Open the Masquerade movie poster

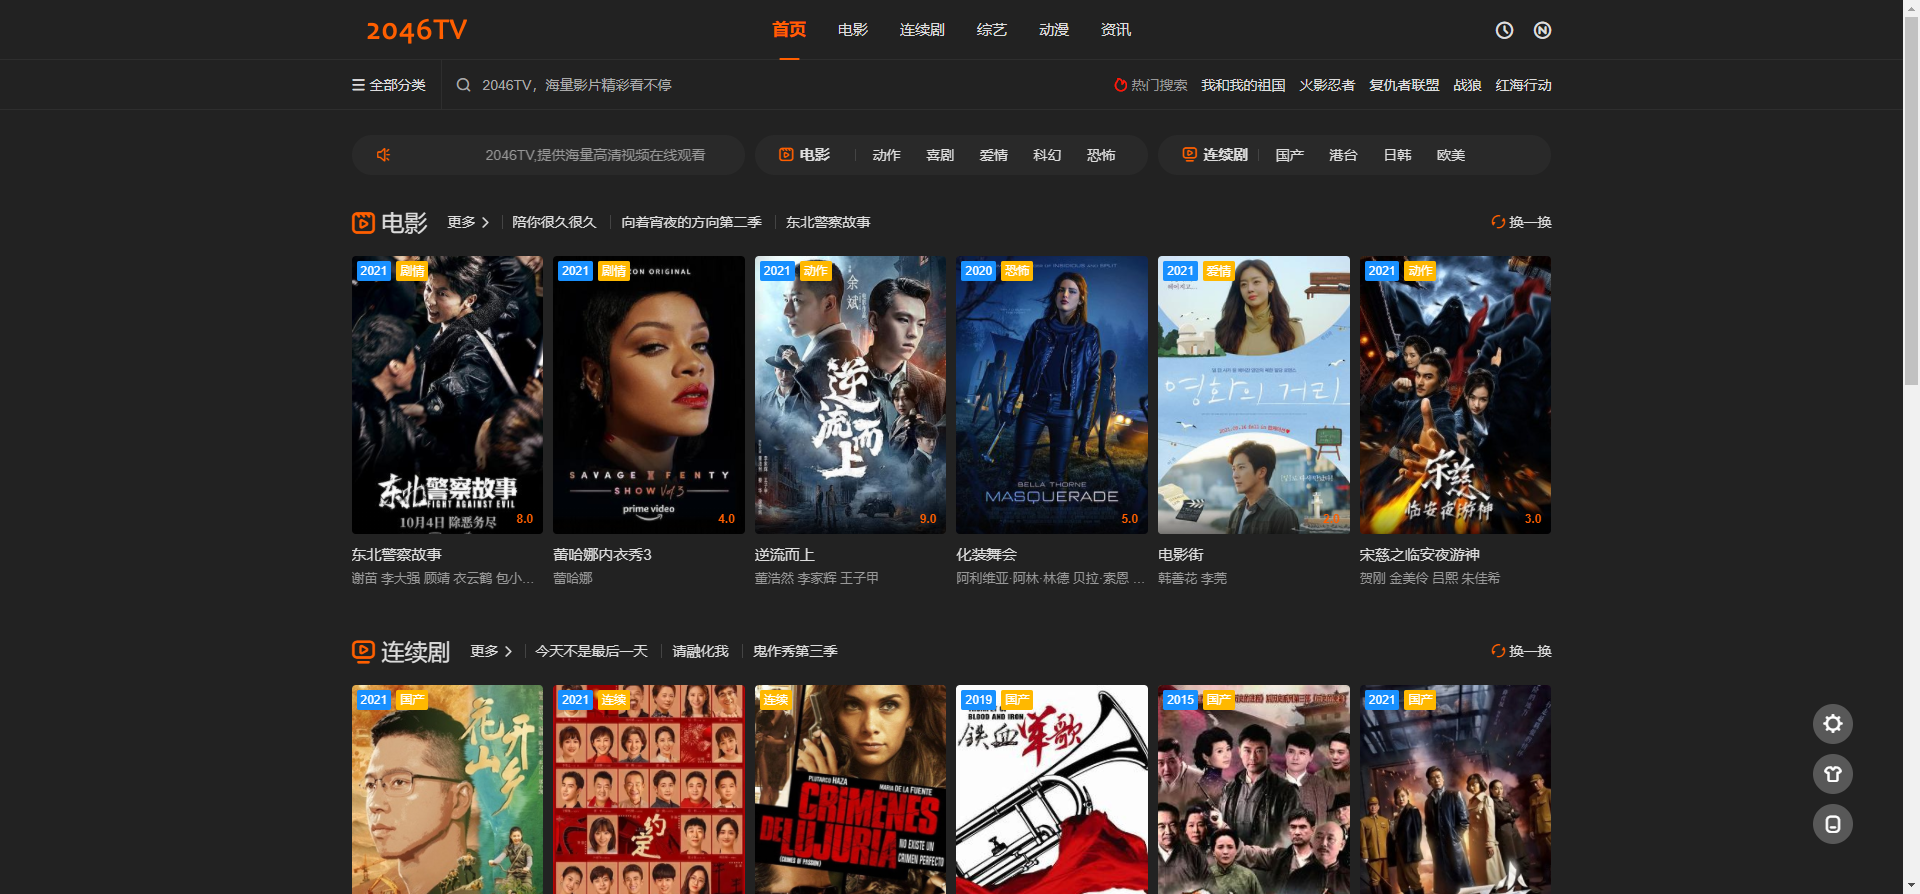point(1052,395)
